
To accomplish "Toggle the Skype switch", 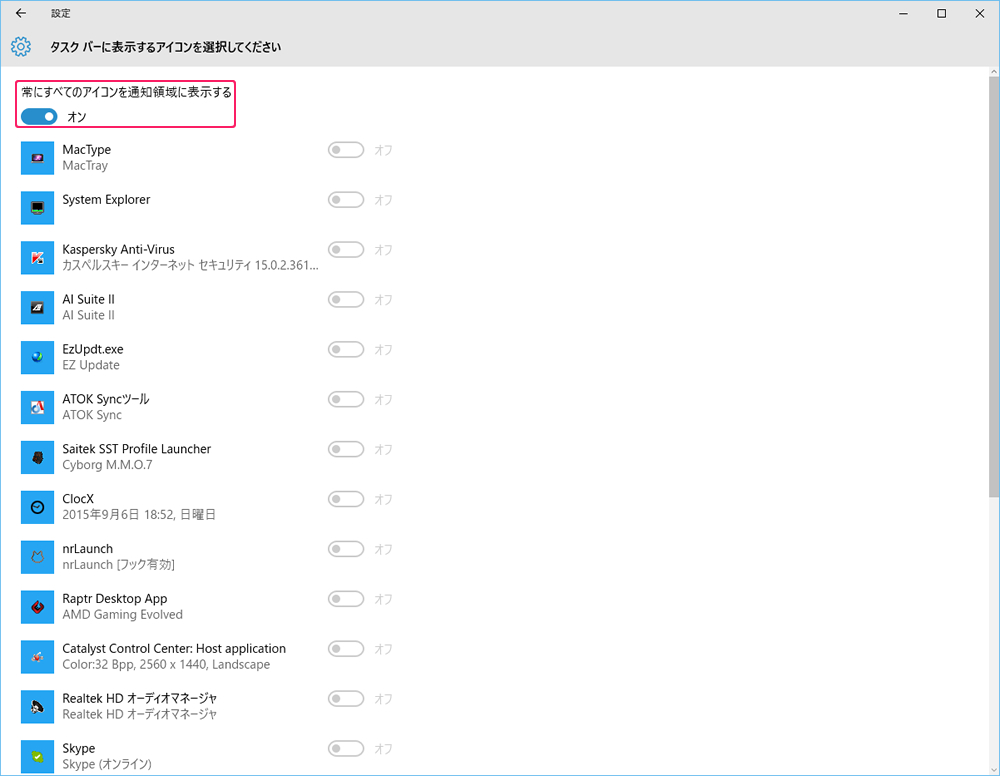I will [x=346, y=749].
